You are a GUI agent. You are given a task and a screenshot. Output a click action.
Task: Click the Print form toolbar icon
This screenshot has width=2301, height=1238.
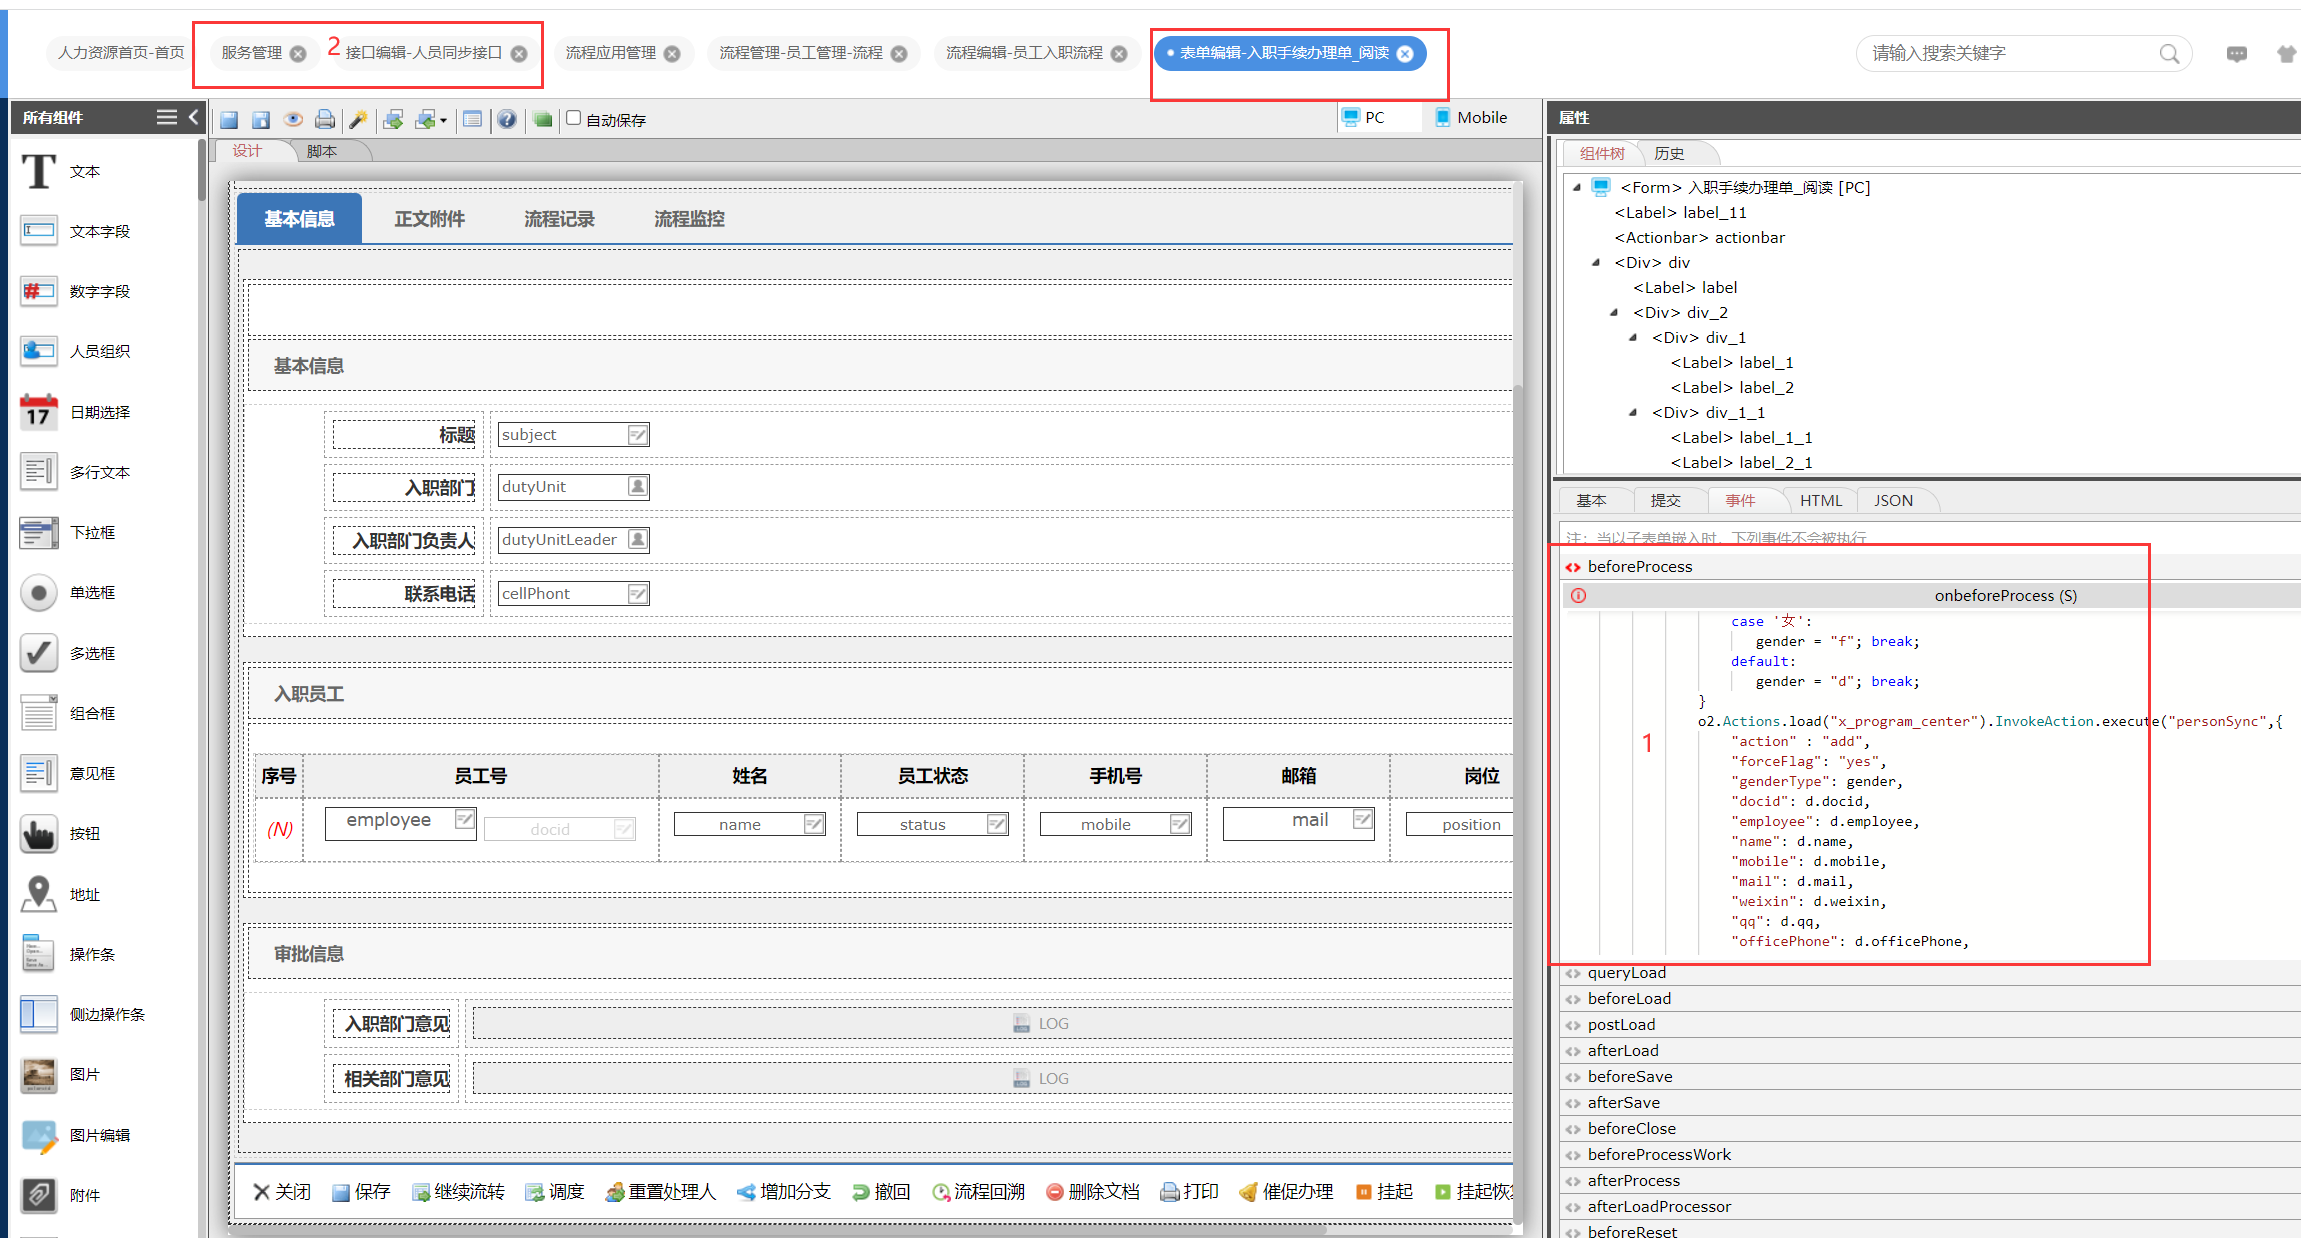click(325, 120)
